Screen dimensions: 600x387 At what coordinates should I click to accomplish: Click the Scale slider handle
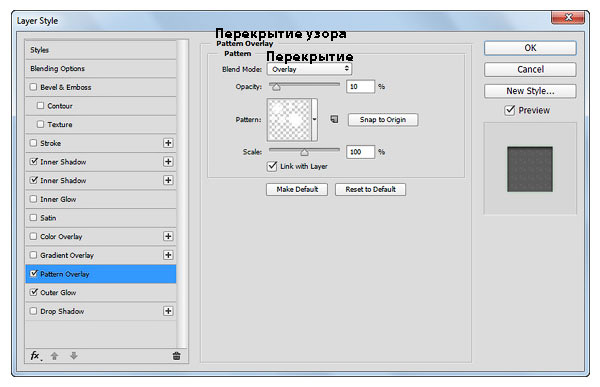coord(304,152)
